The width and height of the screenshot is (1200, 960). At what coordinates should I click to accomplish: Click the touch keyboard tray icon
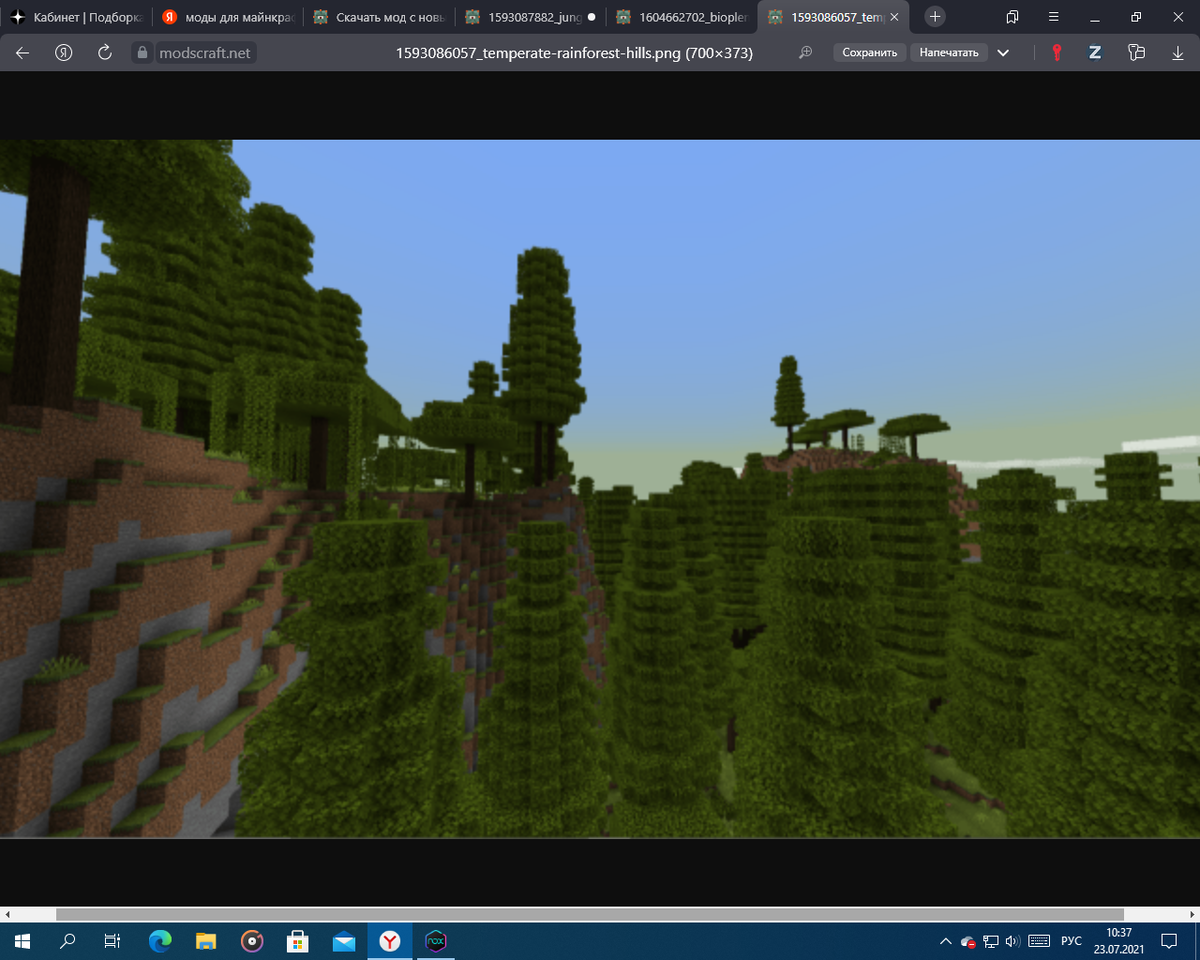[x=1039, y=941]
